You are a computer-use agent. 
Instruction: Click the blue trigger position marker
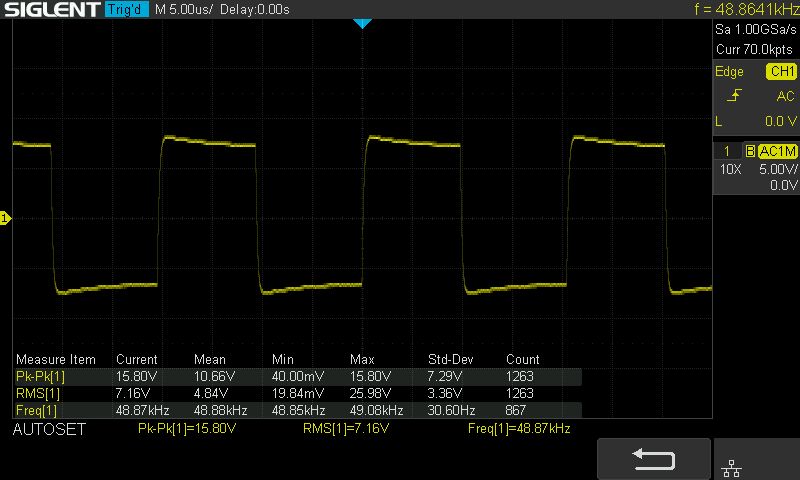tap(362, 23)
